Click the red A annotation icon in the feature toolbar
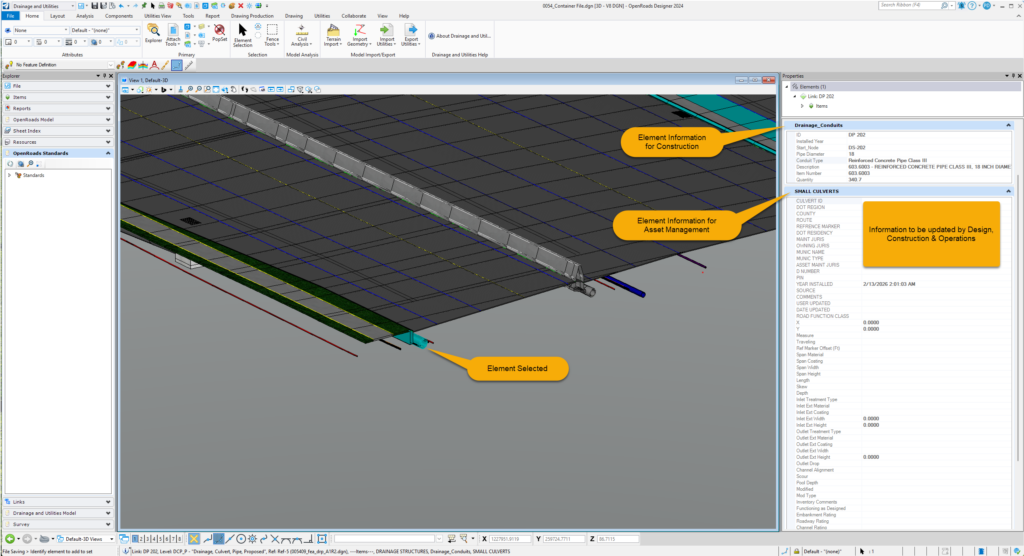Screen dimensions: 1024x556 click(154, 65)
